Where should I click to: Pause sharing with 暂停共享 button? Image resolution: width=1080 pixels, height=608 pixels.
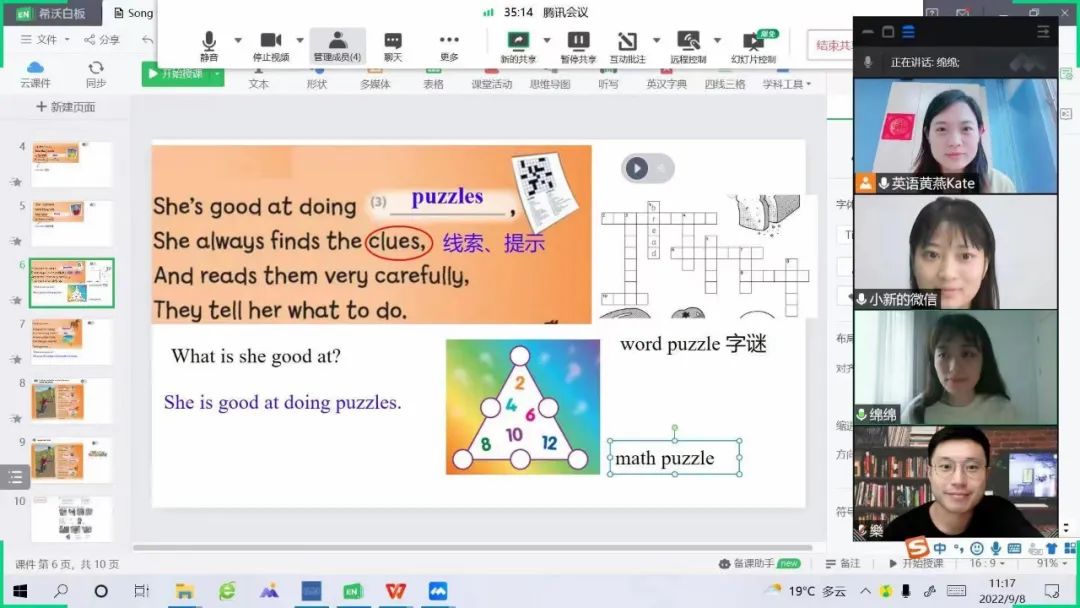click(578, 47)
